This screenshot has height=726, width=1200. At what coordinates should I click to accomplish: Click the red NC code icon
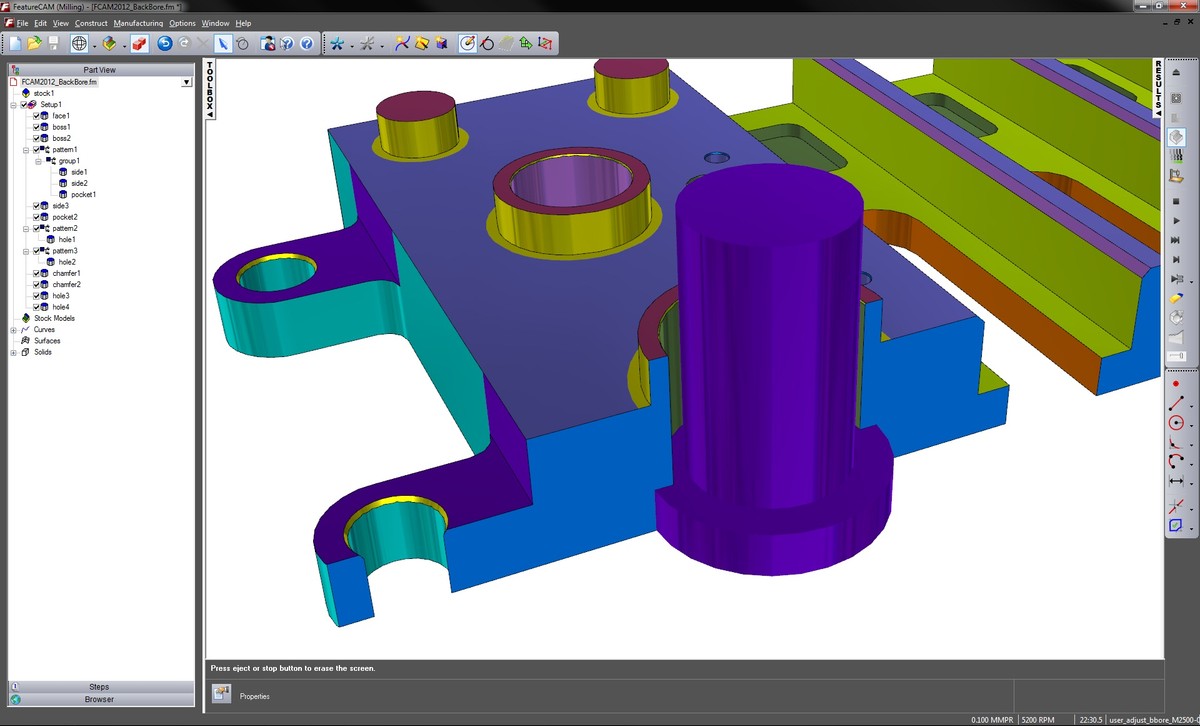tap(545, 44)
